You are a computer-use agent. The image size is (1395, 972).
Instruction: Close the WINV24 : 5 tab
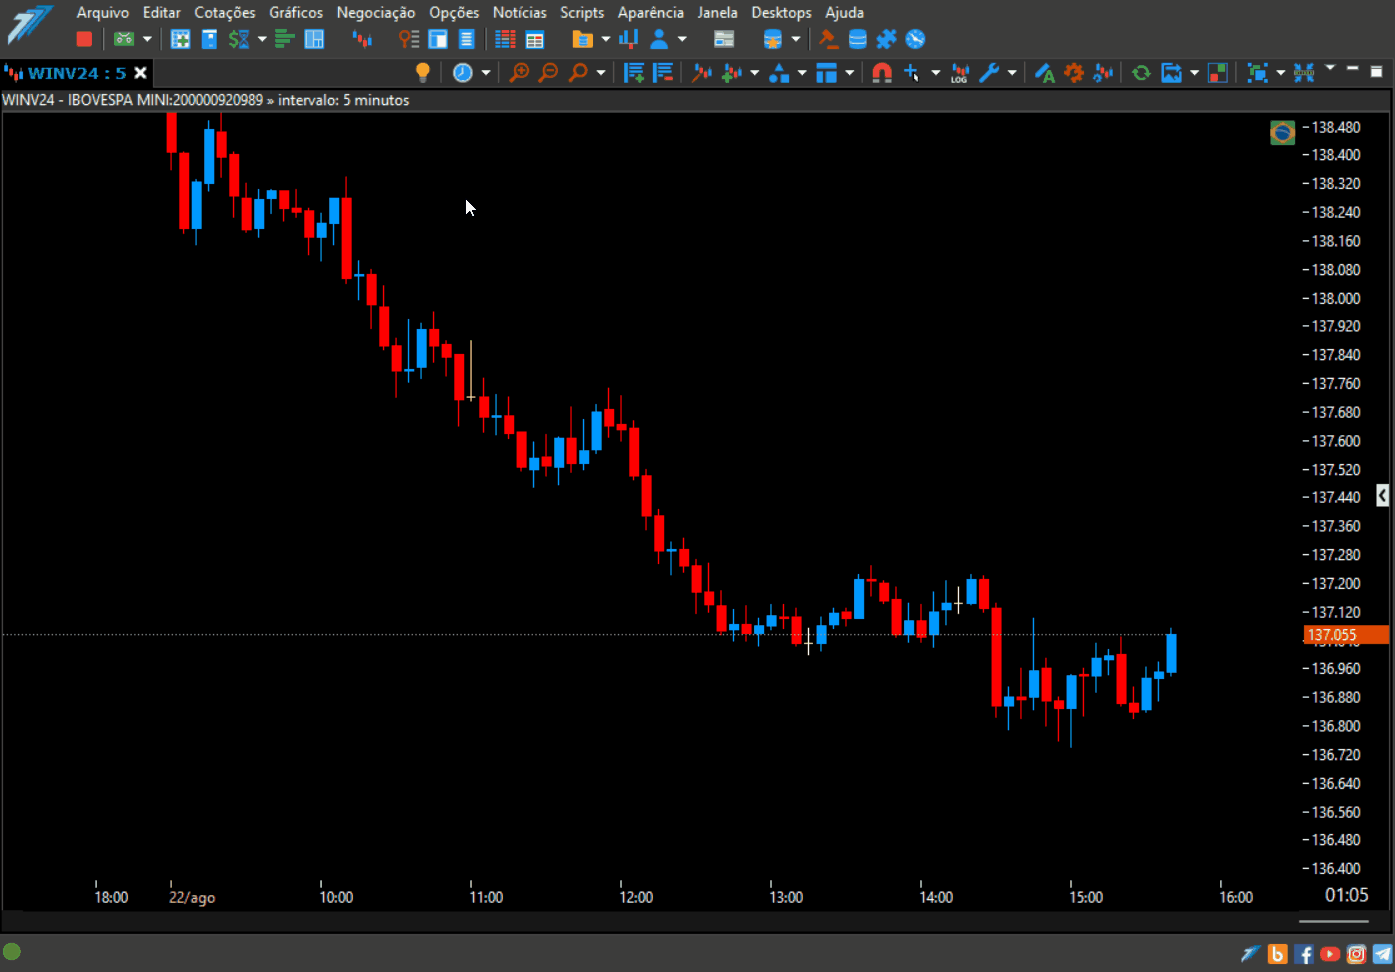click(x=141, y=73)
